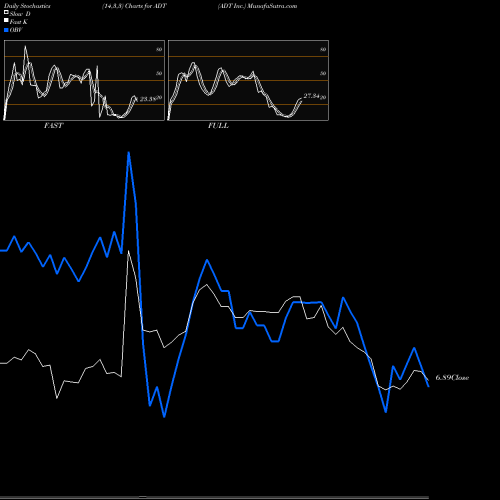This screenshot has height=500, width=500.
Task: Click the 'Fast K' legend text
Action: tap(19, 22)
